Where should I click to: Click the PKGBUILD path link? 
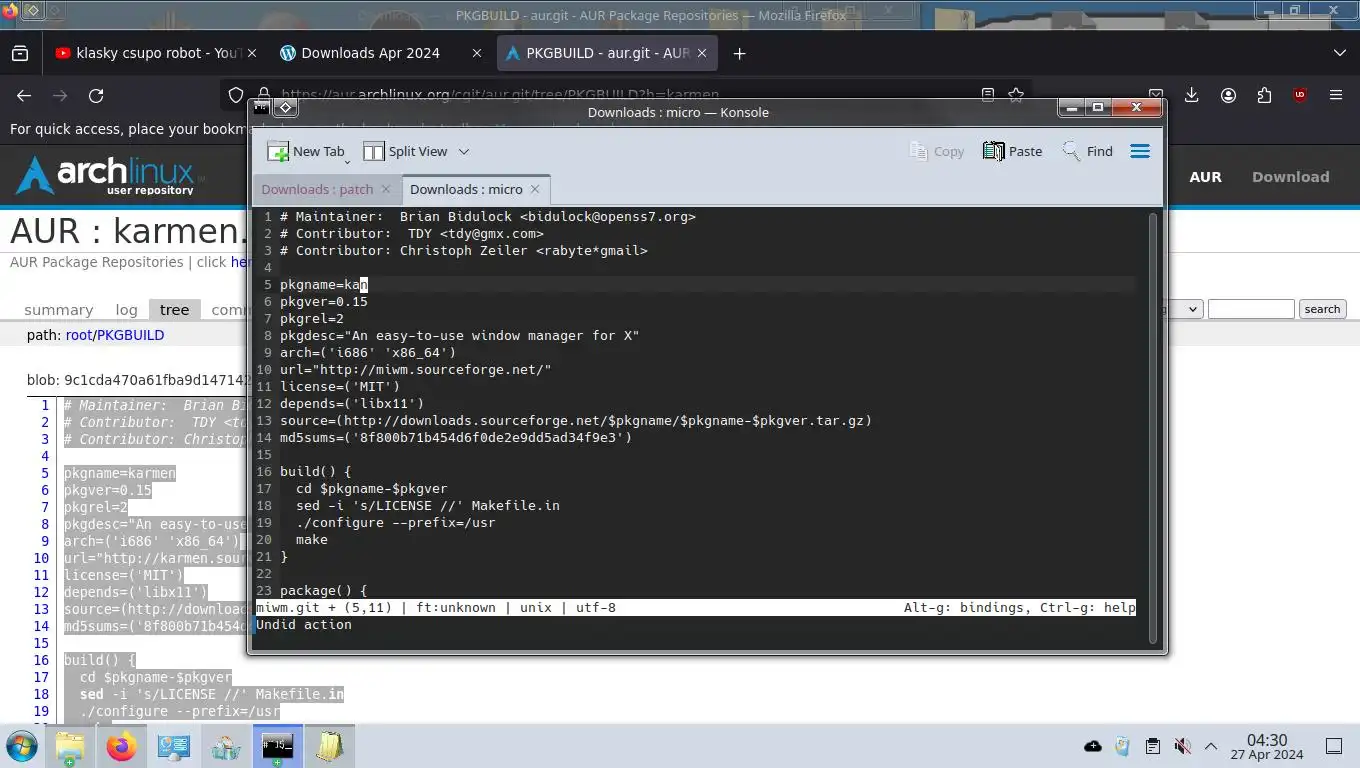(130, 335)
